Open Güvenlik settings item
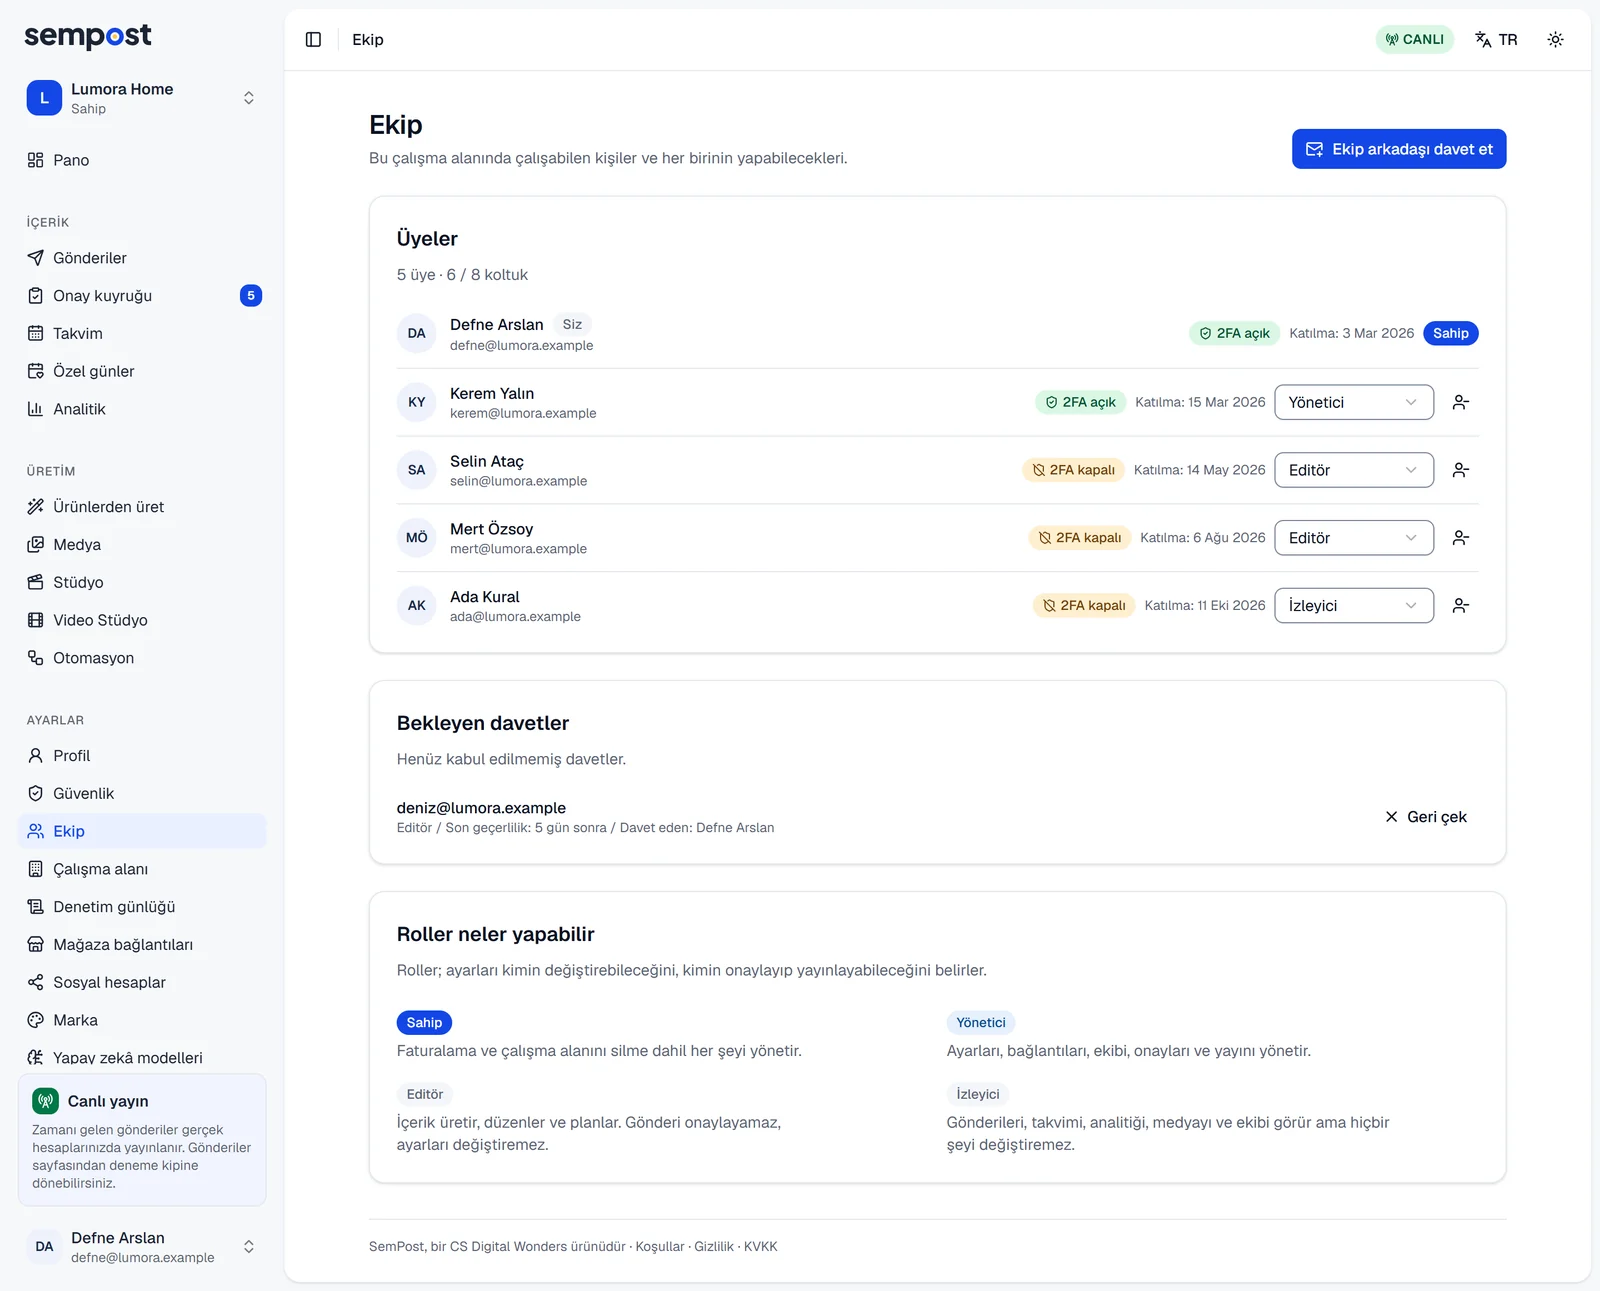 [x=142, y=794]
